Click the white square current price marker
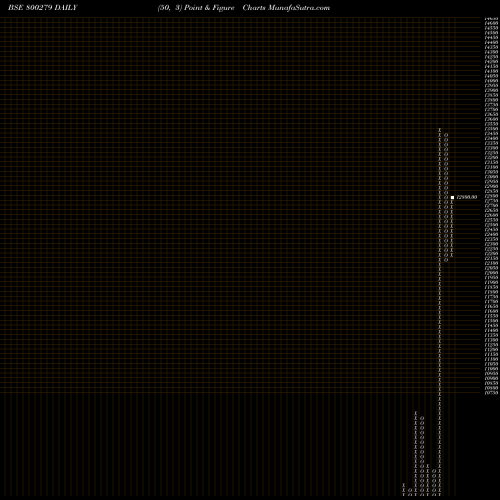 (452, 197)
